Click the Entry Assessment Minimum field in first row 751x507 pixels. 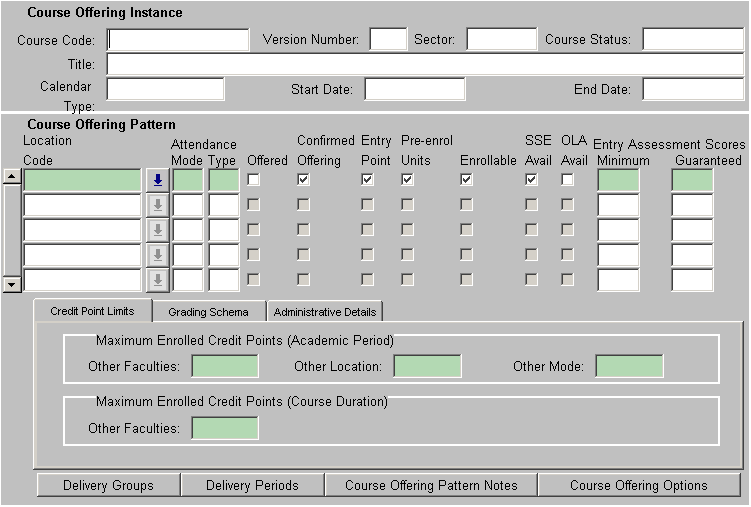coord(617,180)
